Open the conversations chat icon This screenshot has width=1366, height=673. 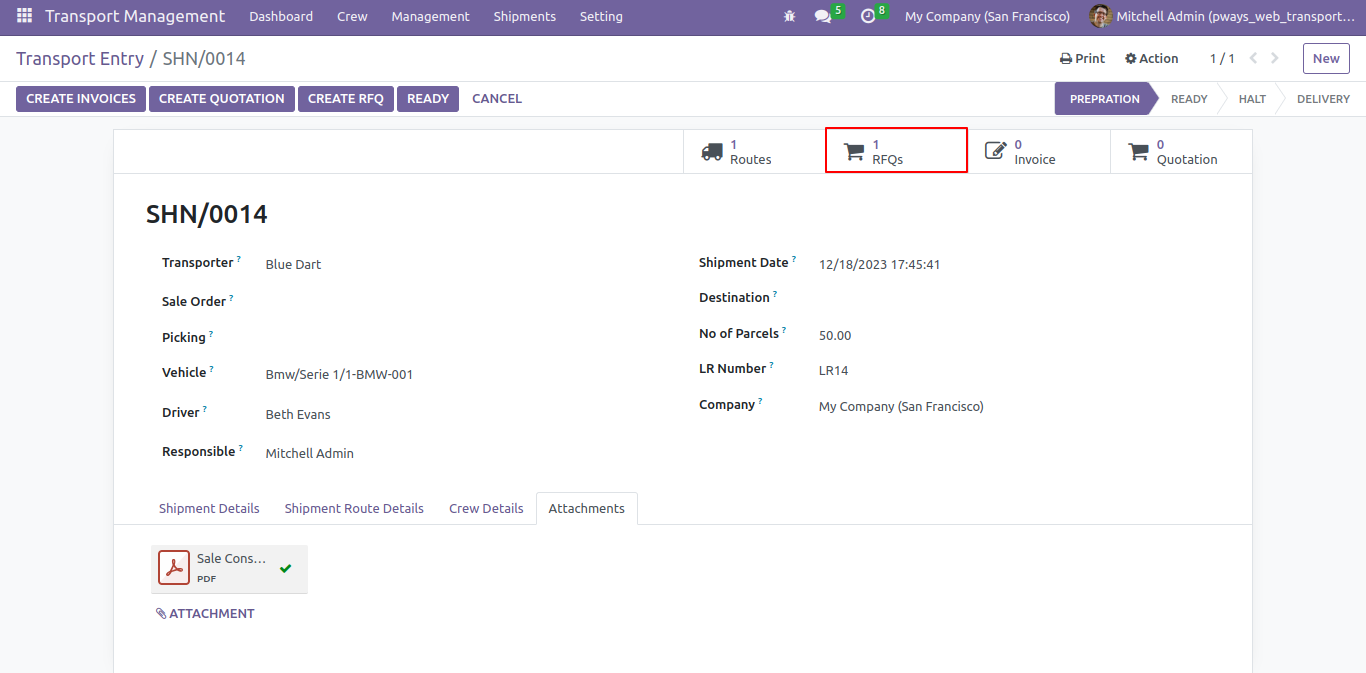coord(823,17)
